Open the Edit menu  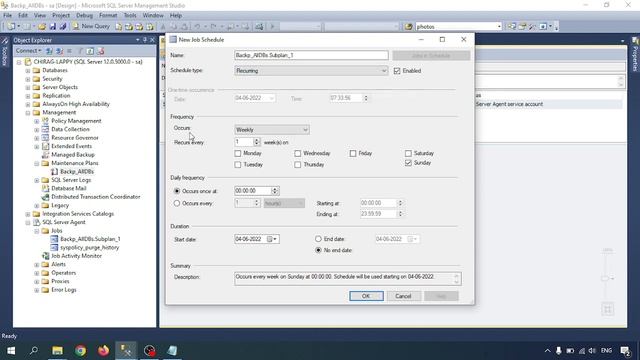[x=23, y=16]
